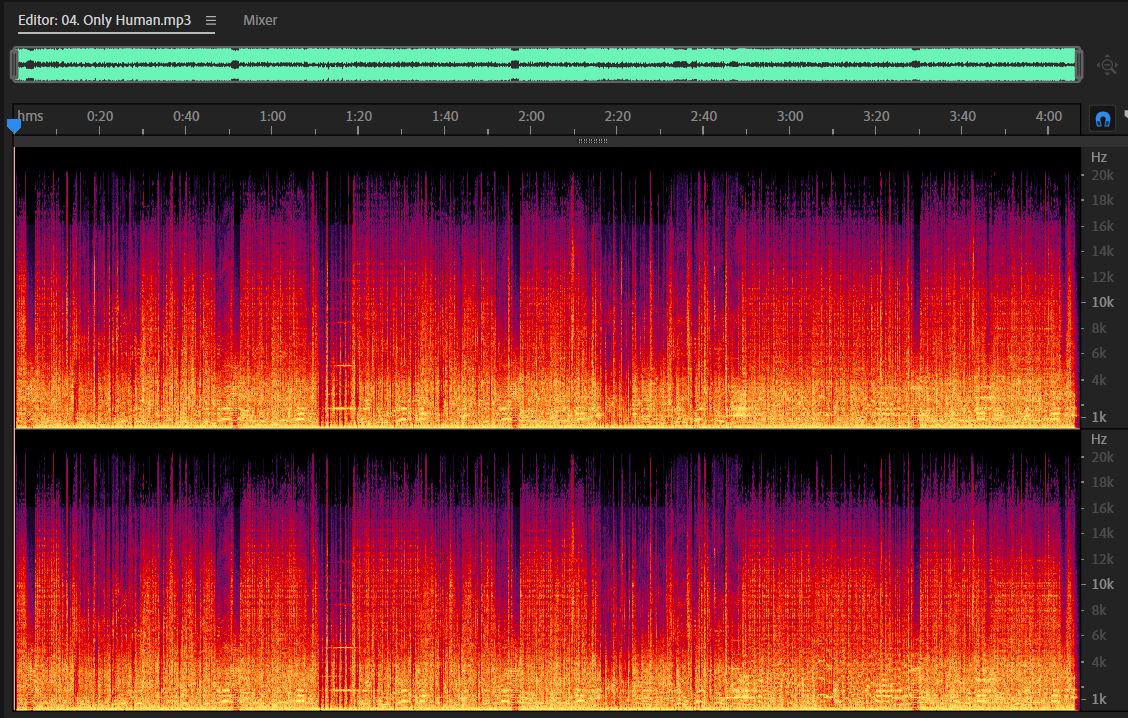
Task: Click the 1:00 mark on the time ruler
Action: click(x=273, y=116)
